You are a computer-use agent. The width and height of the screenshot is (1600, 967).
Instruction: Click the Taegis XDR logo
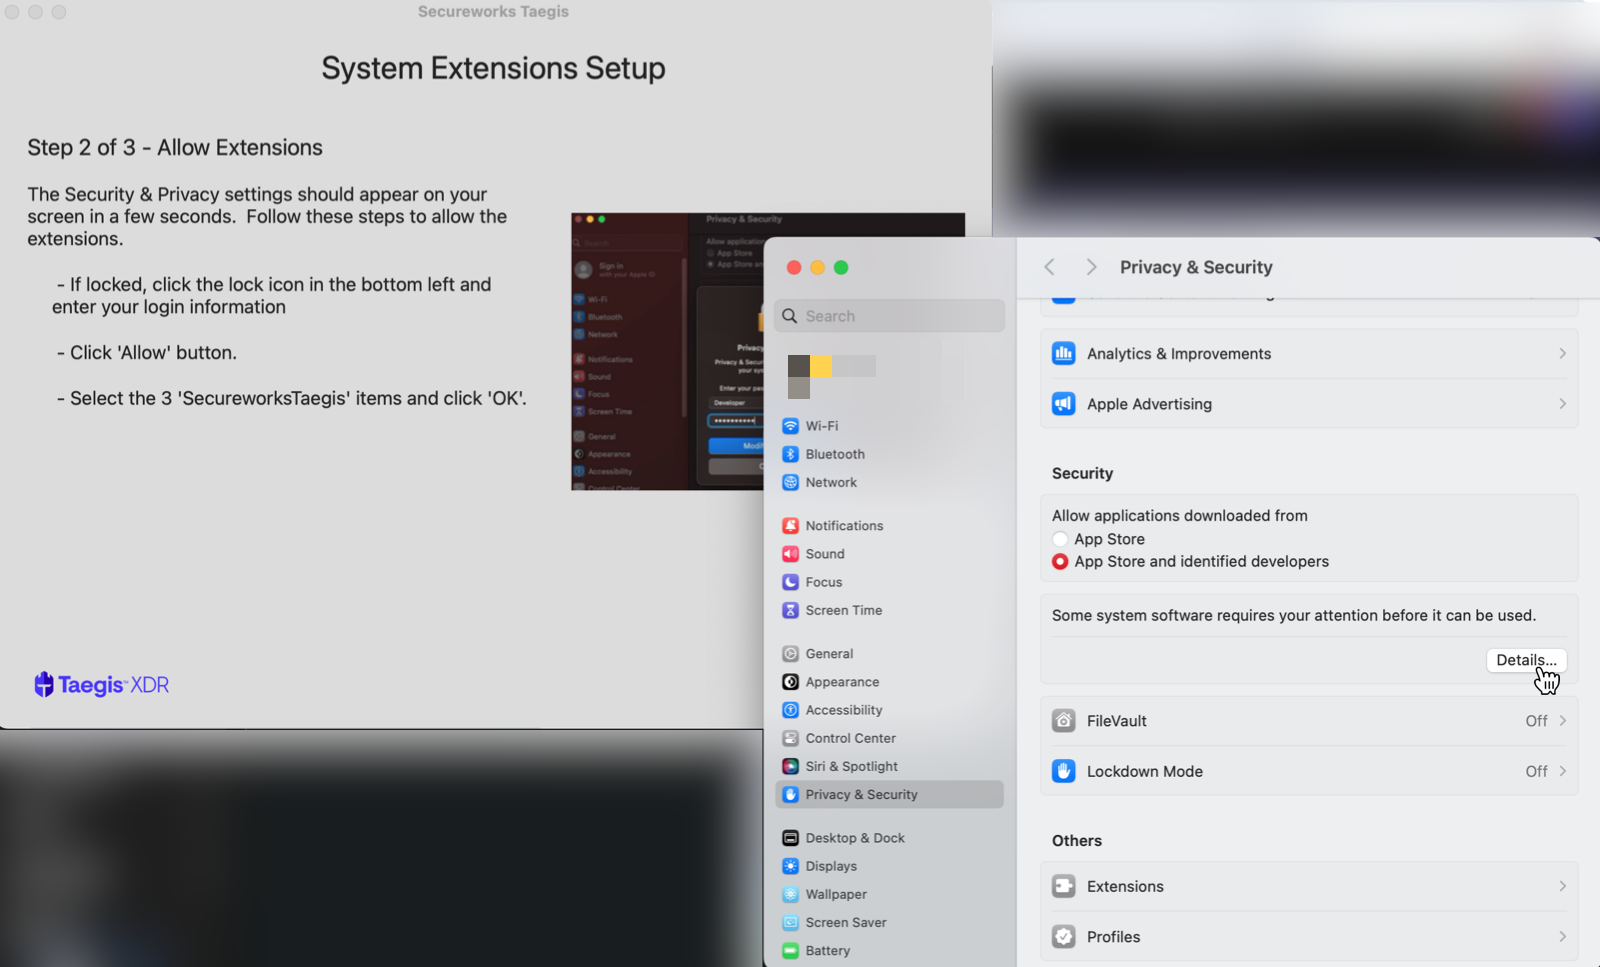tap(101, 685)
